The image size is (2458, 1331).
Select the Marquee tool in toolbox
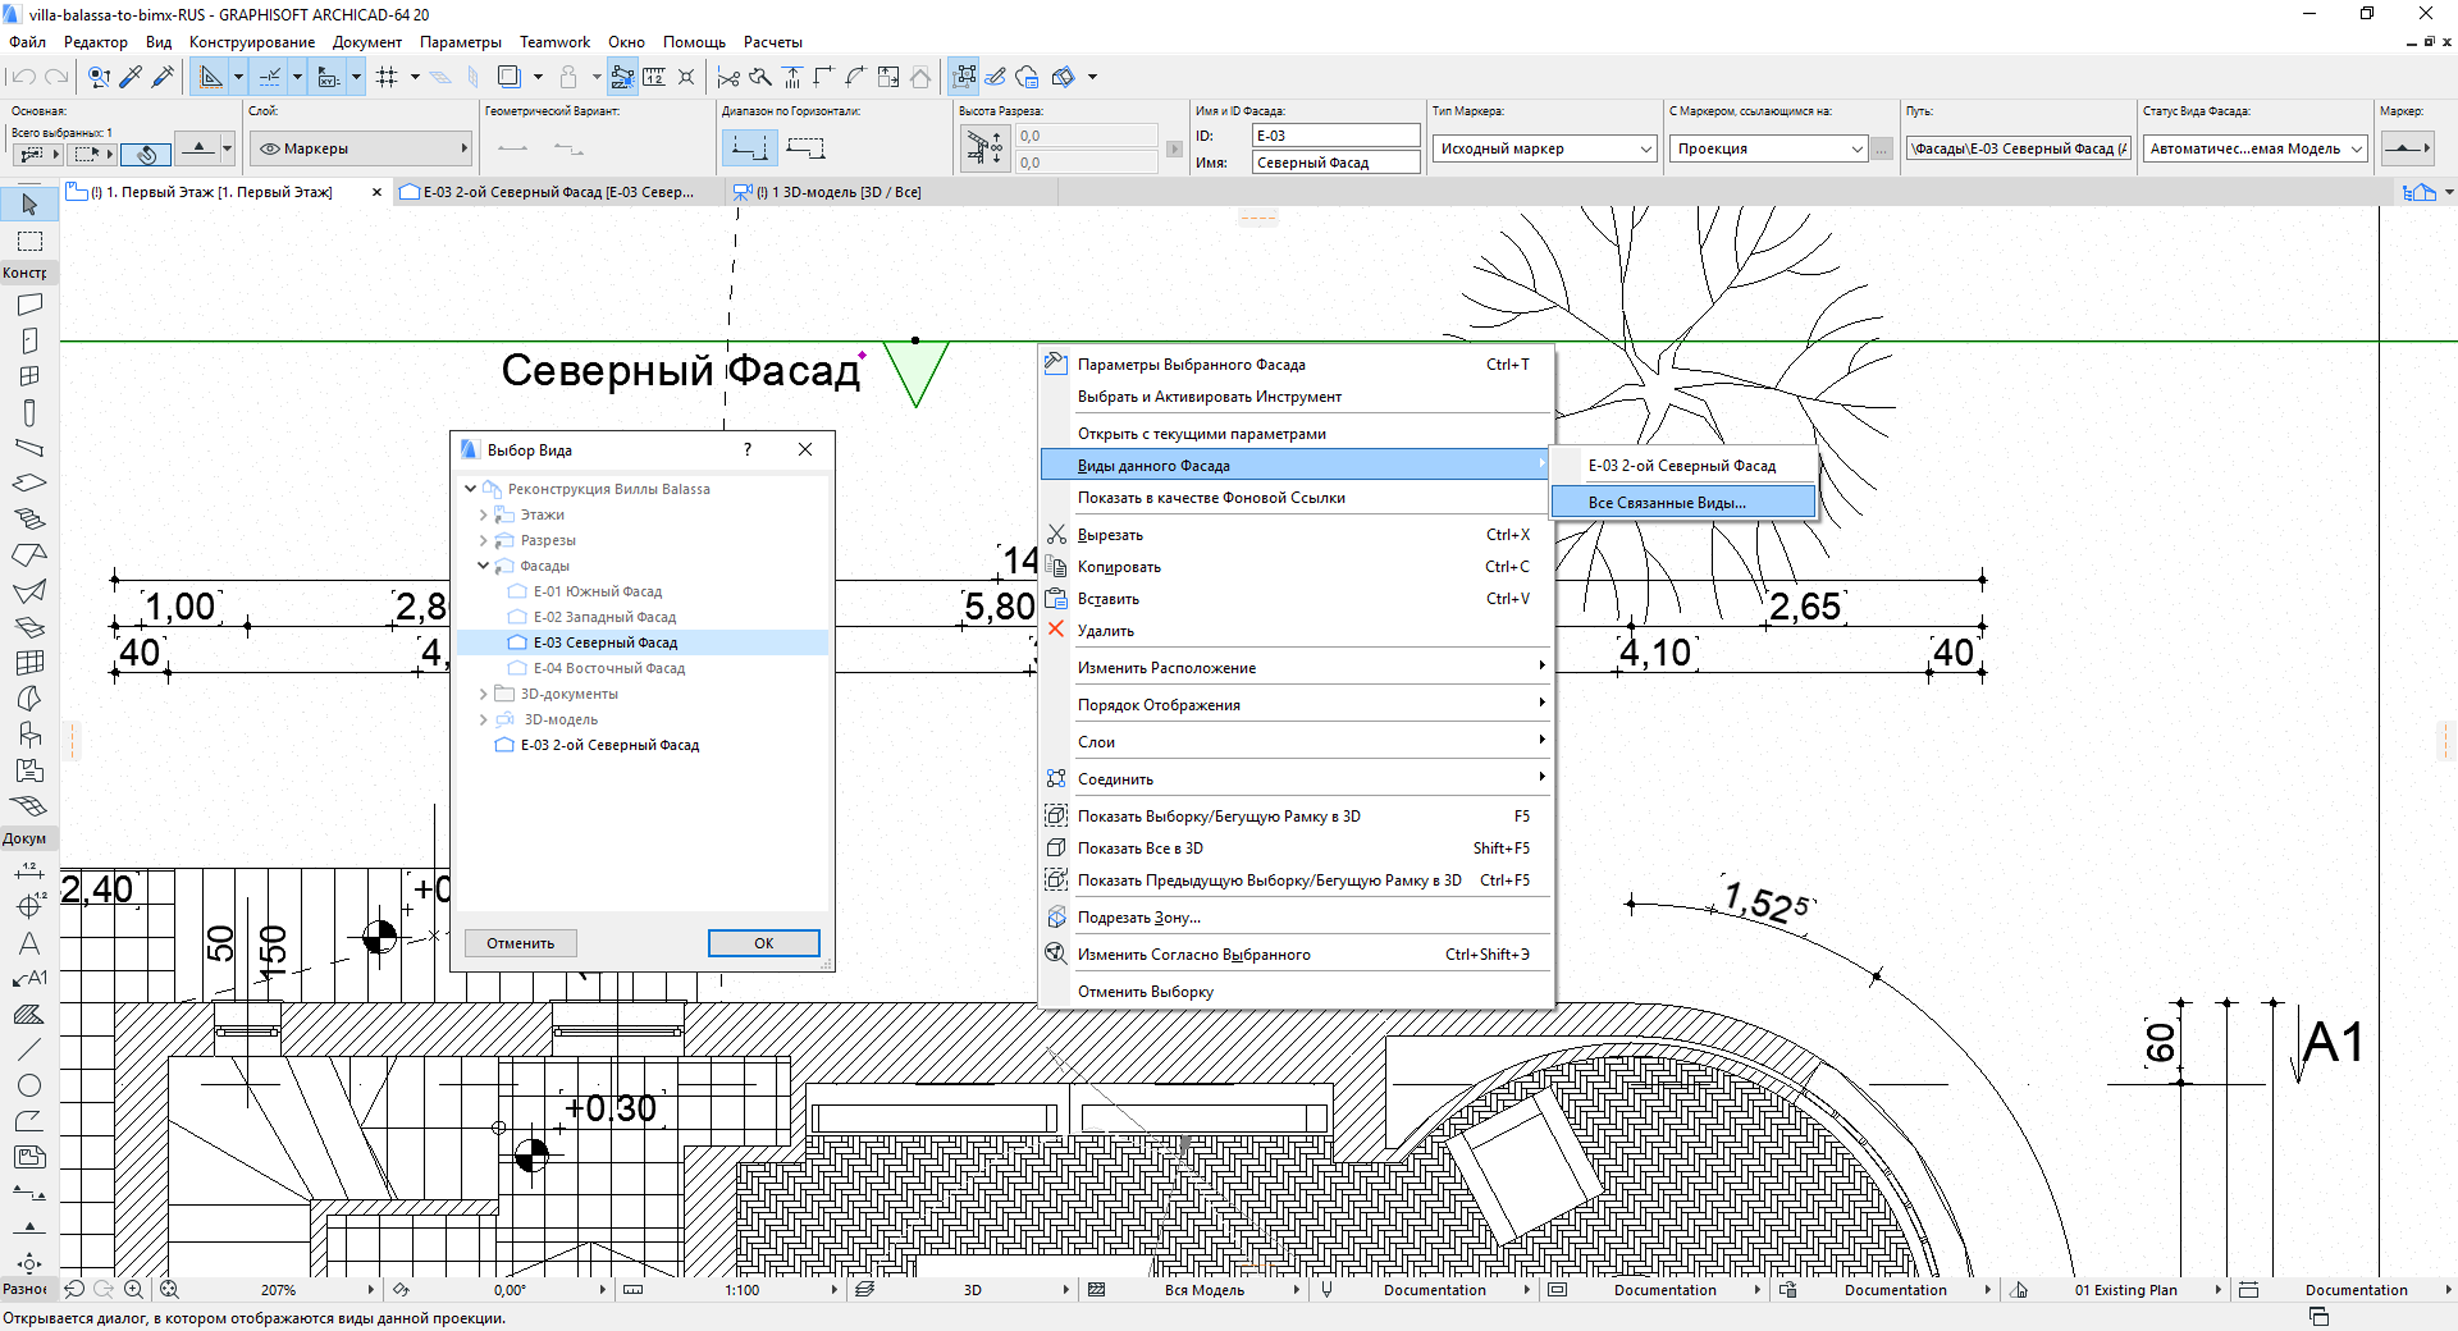click(29, 241)
